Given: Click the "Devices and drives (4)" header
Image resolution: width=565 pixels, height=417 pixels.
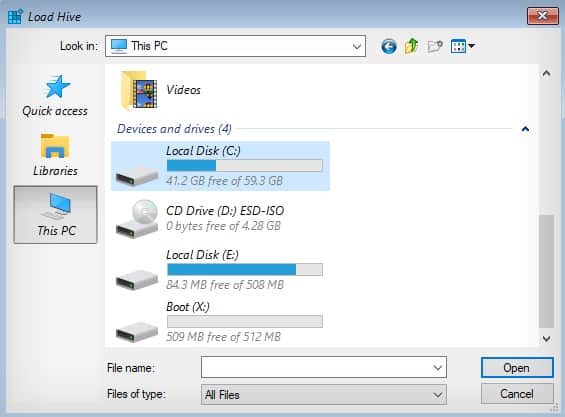Looking at the screenshot, I should [x=174, y=129].
